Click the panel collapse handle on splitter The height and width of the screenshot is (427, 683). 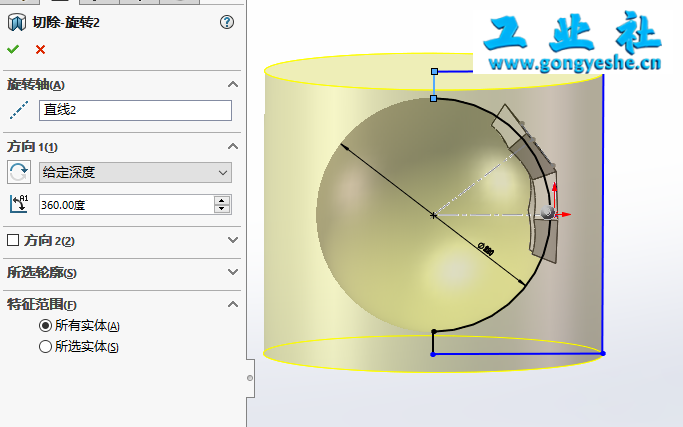[x=250, y=378]
